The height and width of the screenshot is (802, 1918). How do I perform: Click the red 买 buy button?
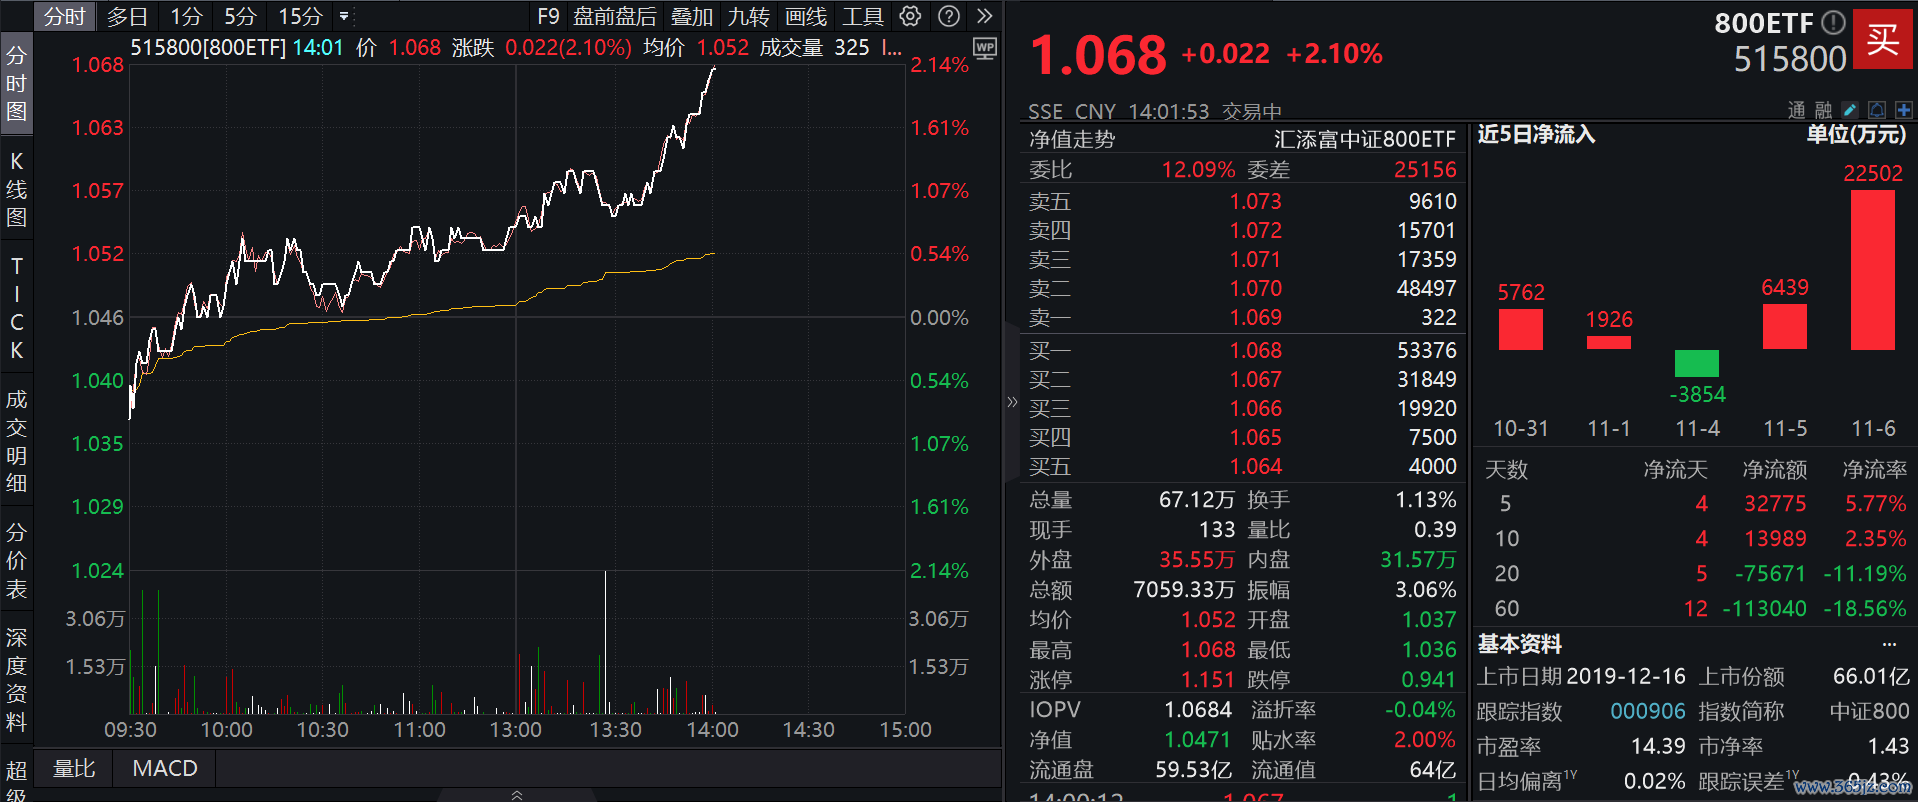pyautogui.click(x=1882, y=39)
